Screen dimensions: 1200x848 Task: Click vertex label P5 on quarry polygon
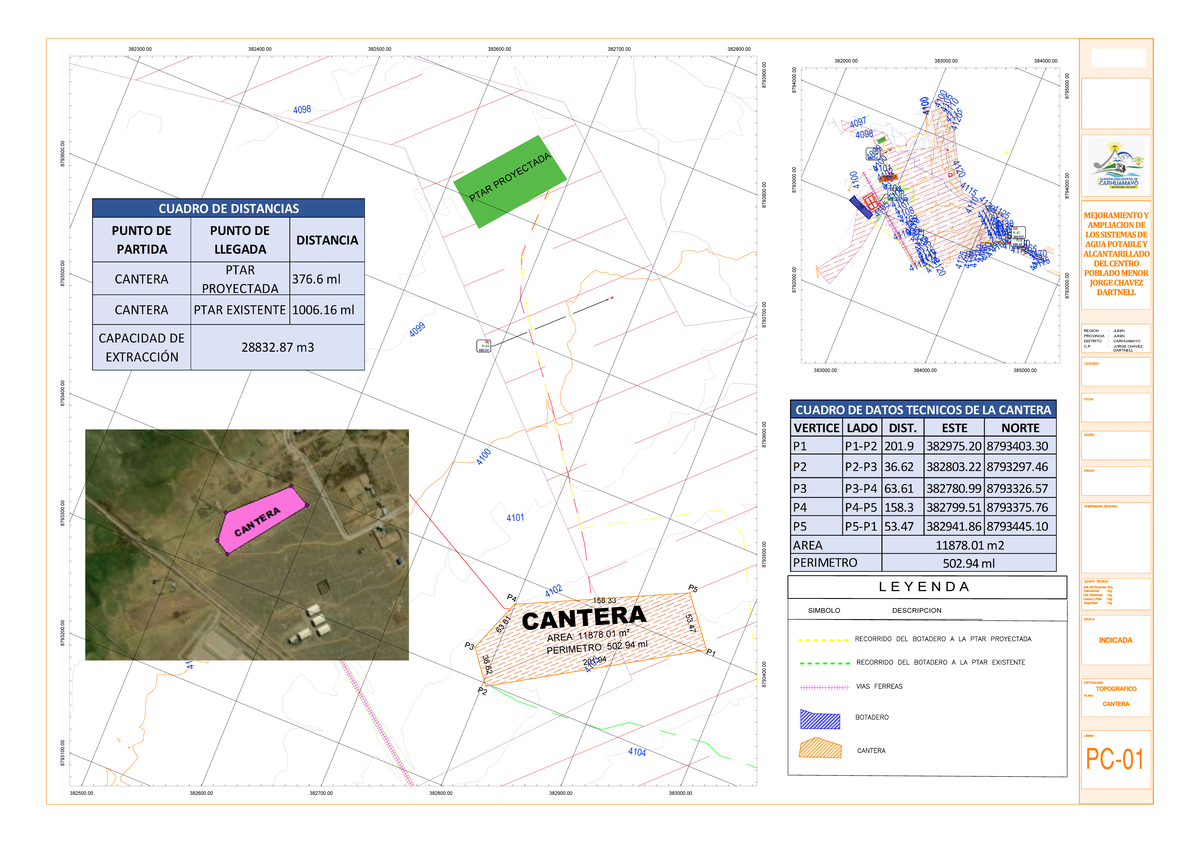click(x=693, y=587)
